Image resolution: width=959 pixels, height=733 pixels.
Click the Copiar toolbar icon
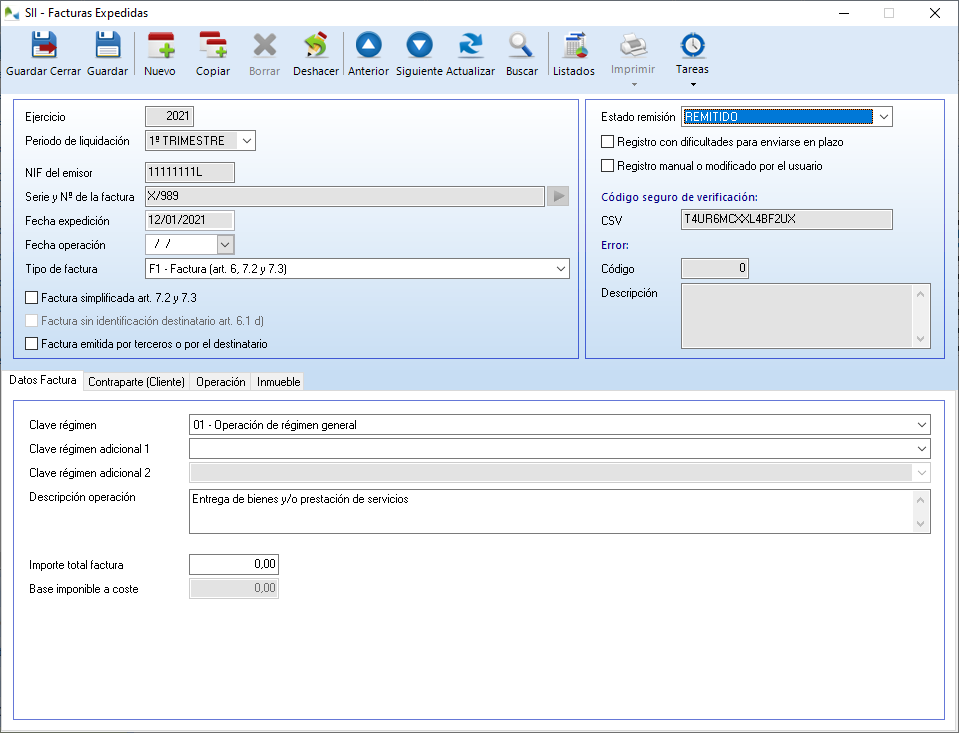click(212, 54)
